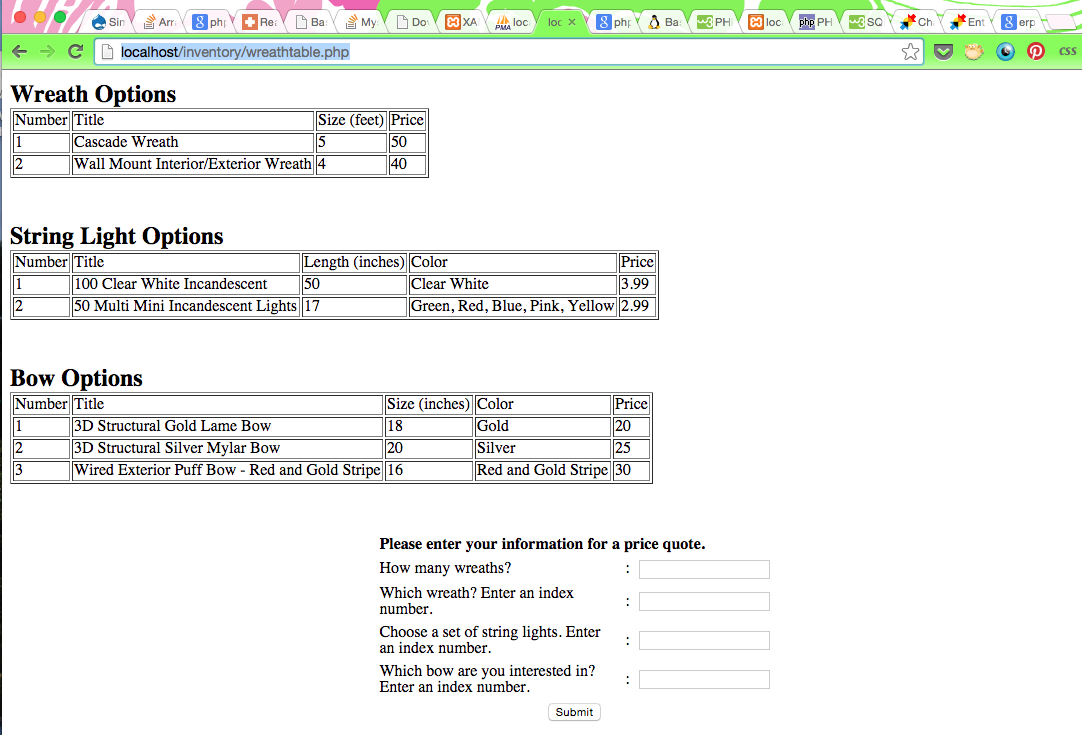
Task: Click the 'Silver' color cell
Action: pyautogui.click(x=542, y=449)
